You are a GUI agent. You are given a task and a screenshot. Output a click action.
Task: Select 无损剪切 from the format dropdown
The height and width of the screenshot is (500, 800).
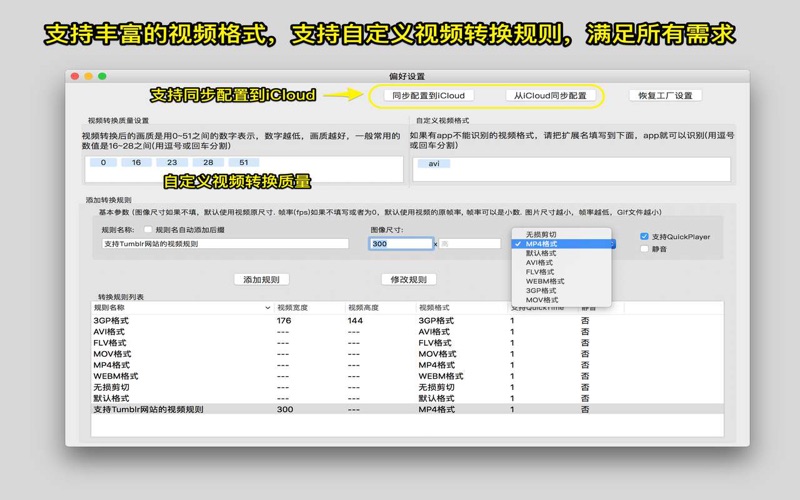click(x=543, y=234)
